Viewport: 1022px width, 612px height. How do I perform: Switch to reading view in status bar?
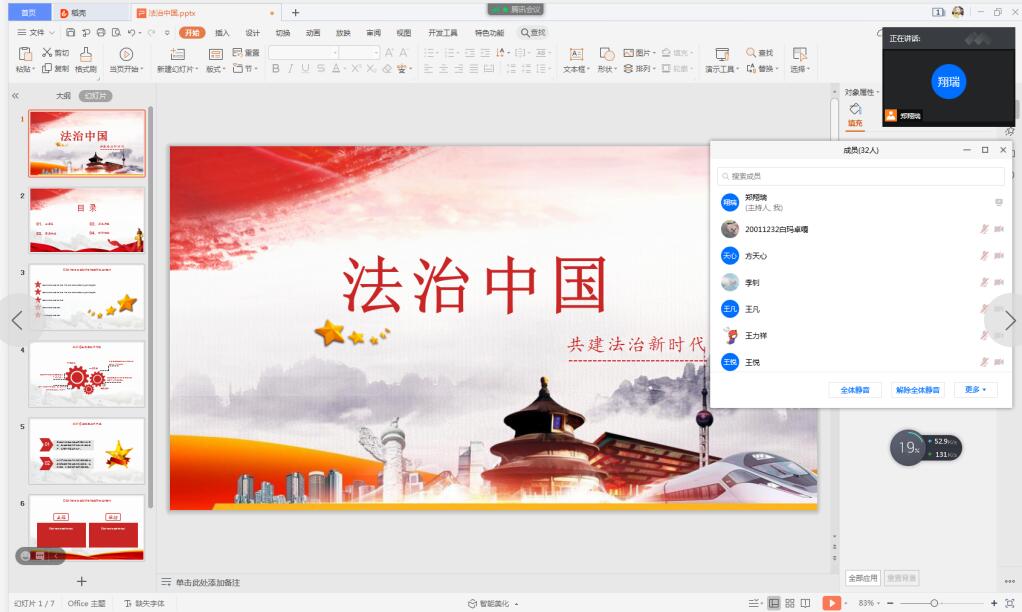pos(806,603)
